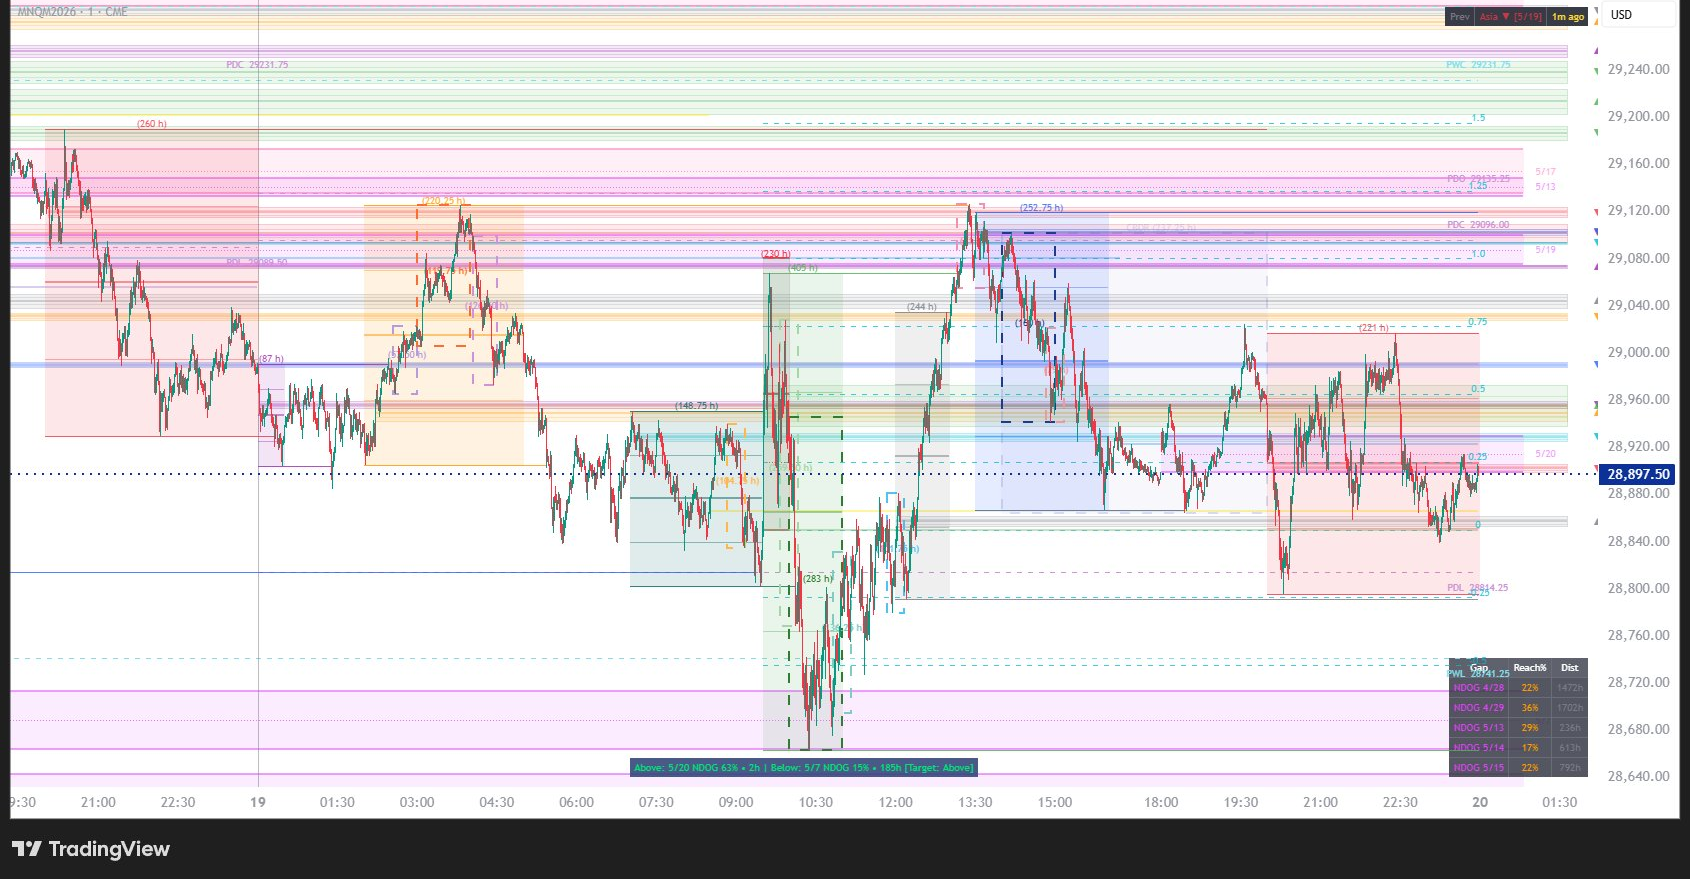This screenshot has height=879, width=1690.
Task: Click the 06:00 time axis label
Action: 576,802
